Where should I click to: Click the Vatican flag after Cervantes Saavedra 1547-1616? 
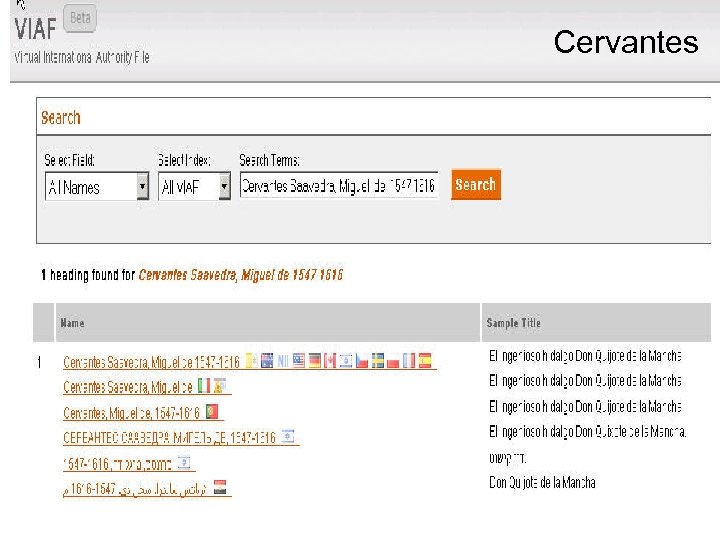pos(251,360)
